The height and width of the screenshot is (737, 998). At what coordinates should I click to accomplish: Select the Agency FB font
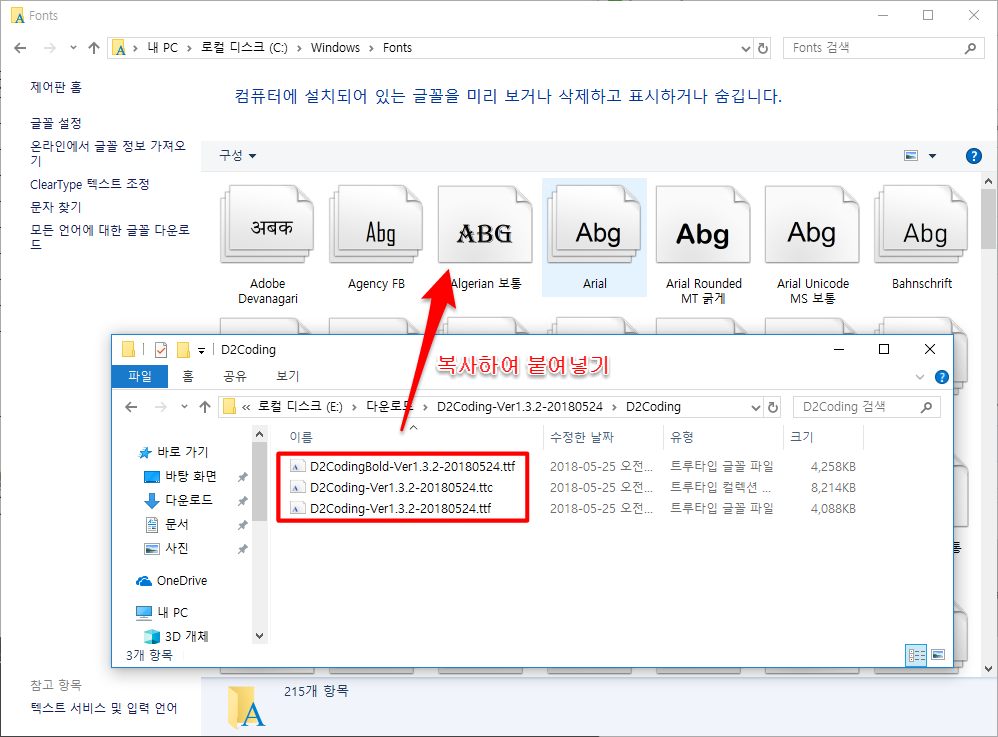pos(376,237)
